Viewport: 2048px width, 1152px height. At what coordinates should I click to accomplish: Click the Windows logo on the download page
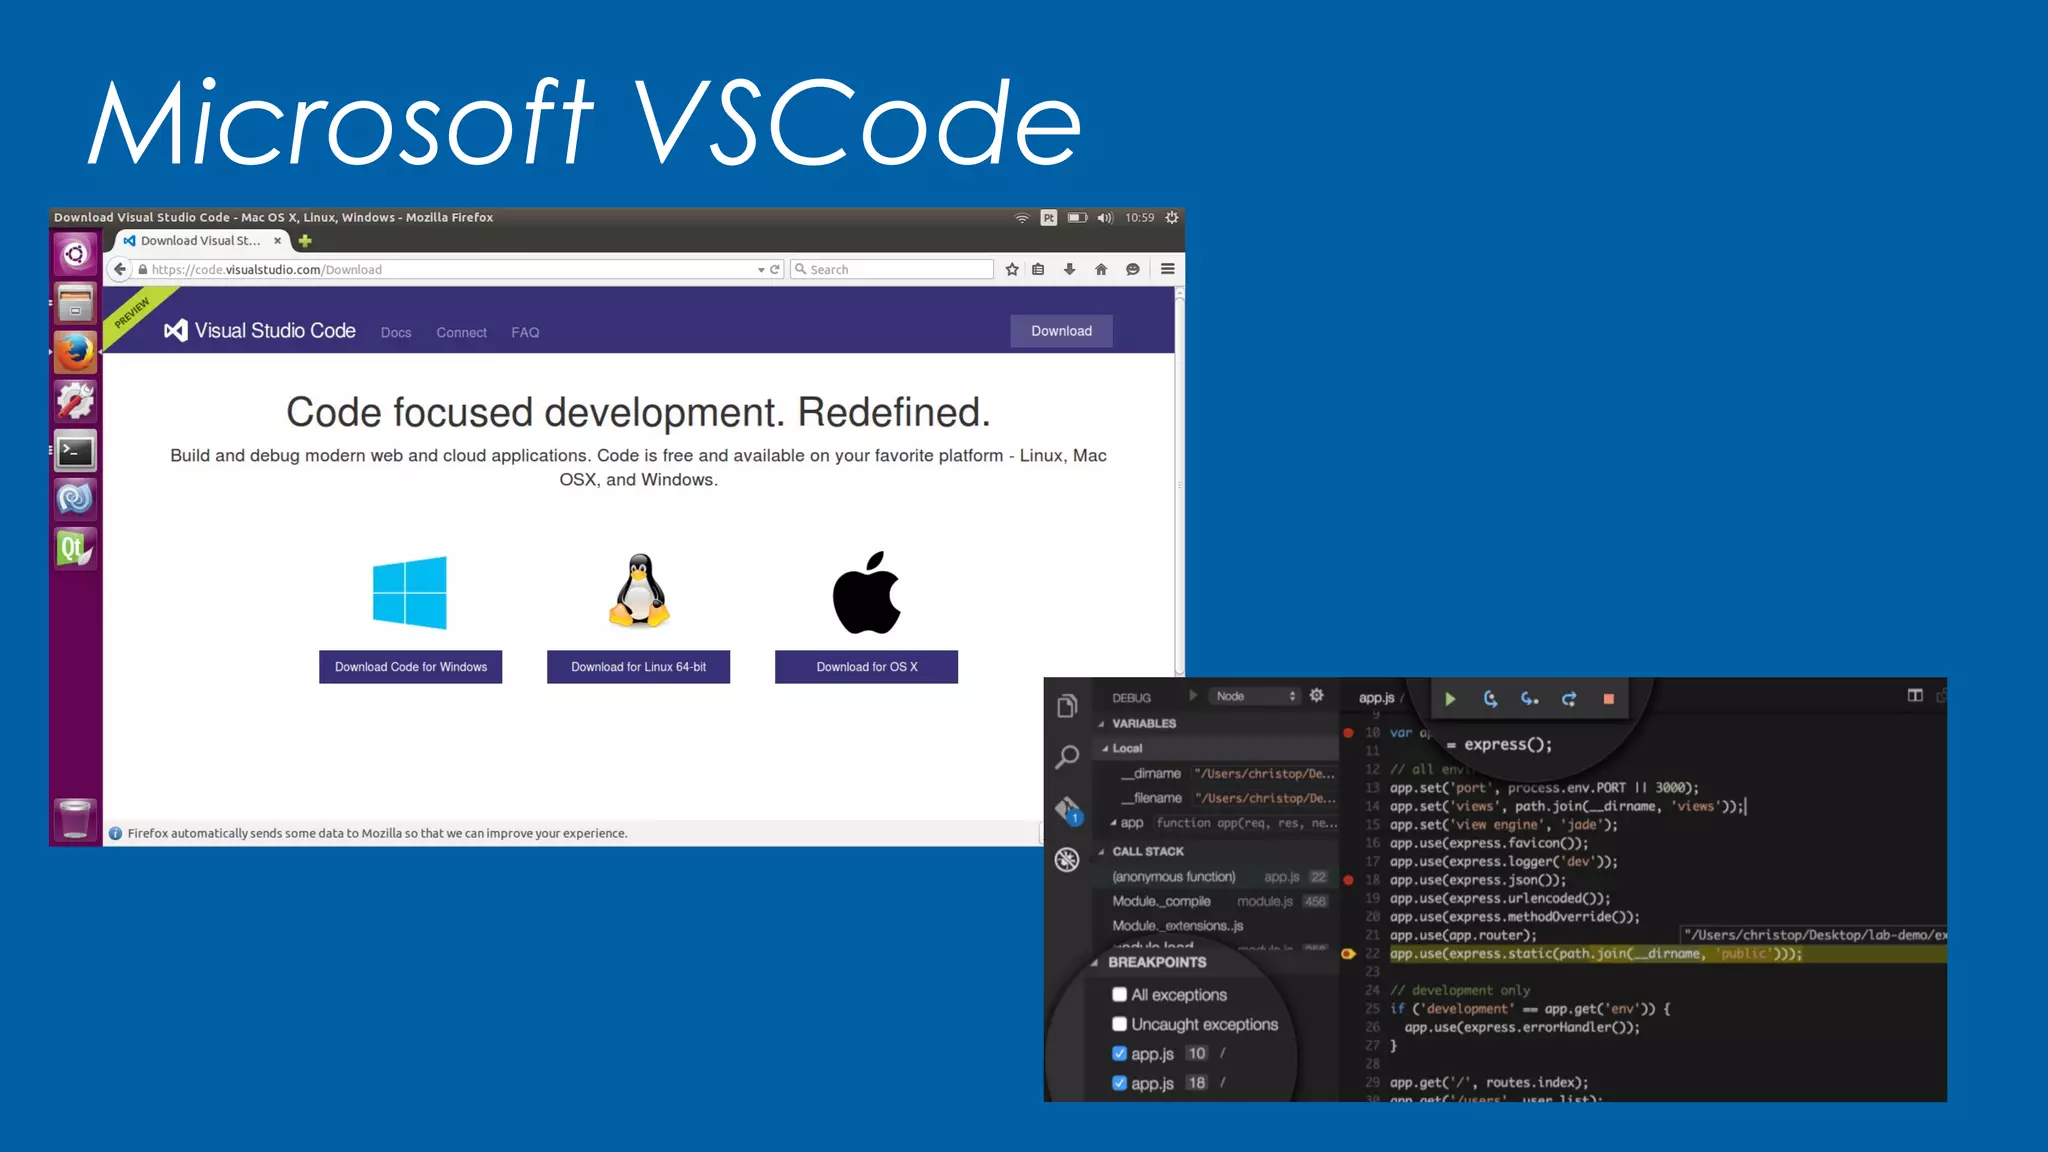[410, 593]
